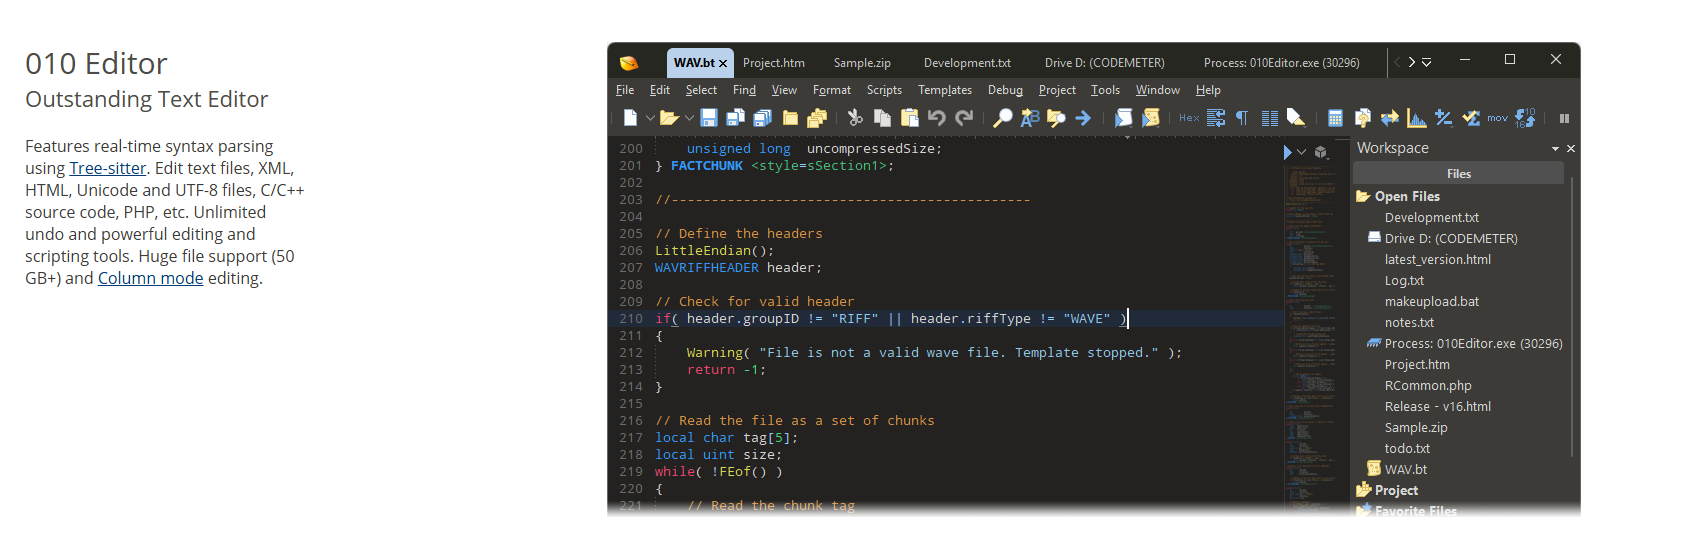
Task: Open the Histogram tool
Action: [x=1417, y=118]
